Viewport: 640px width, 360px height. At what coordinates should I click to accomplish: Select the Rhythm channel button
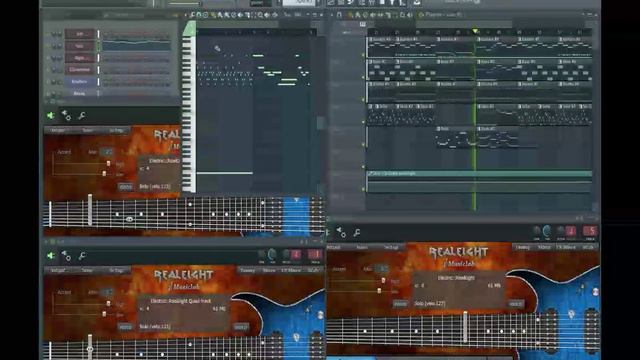coord(80,82)
